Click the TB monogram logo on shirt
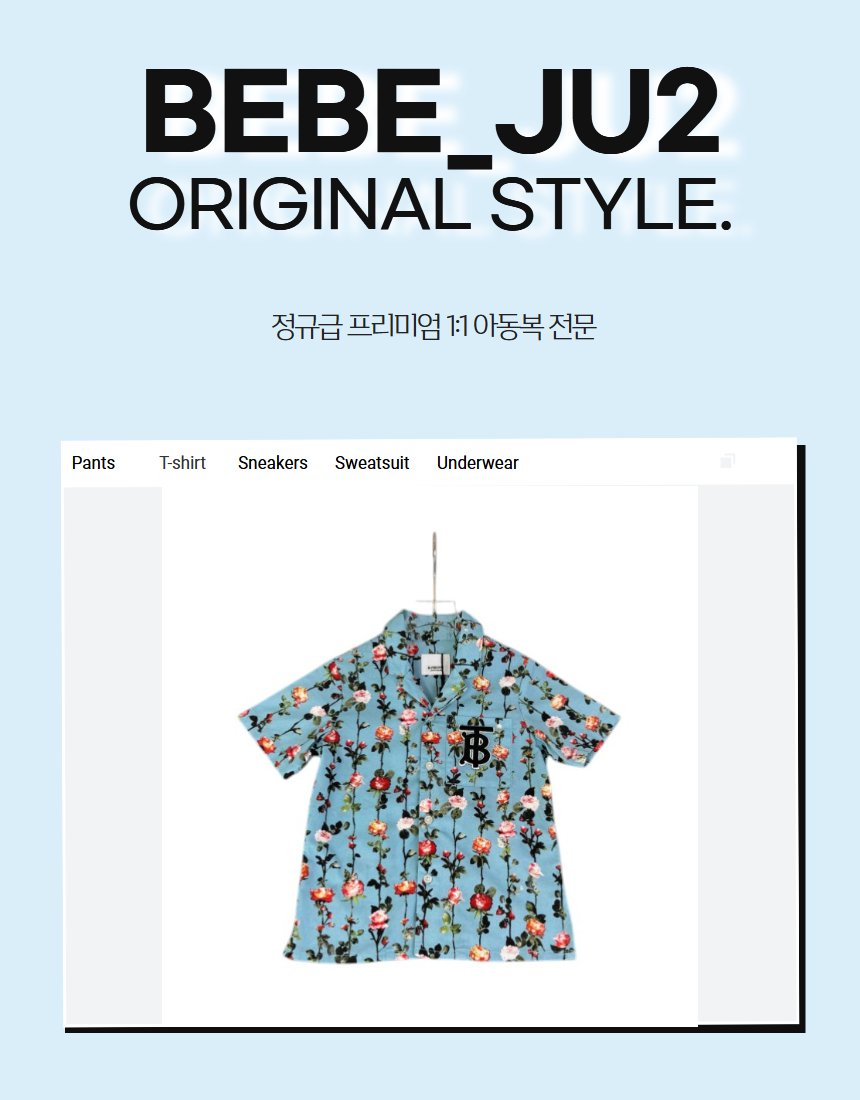The height and width of the screenshot is (1100, 860). pos(476,743)
